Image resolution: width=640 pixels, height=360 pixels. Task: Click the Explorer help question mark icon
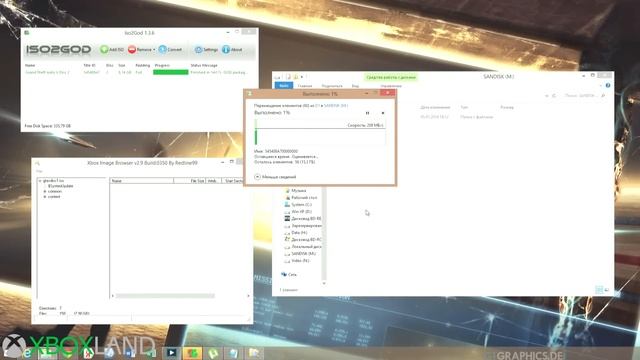[x=608, y=86]
